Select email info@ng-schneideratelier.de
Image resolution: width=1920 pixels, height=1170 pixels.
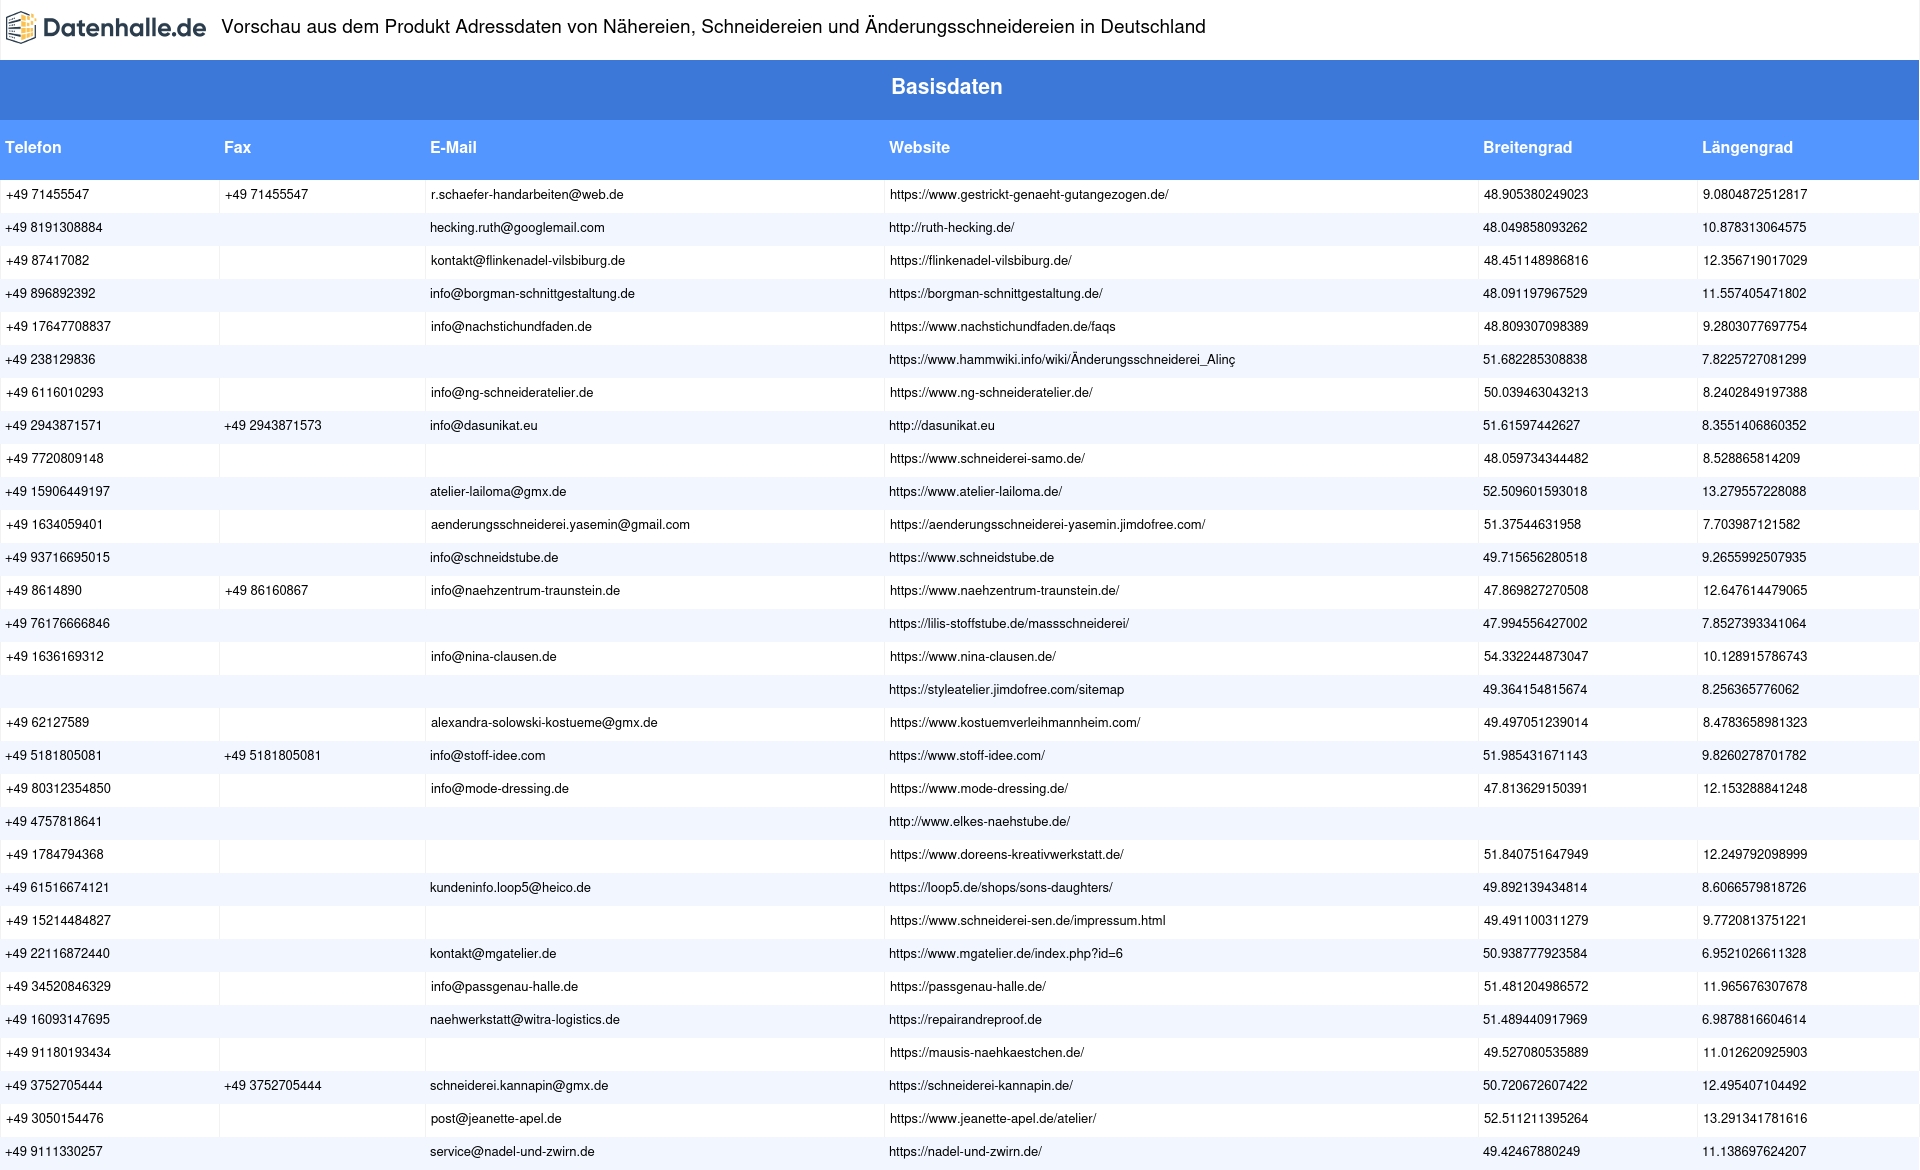coord(512,393)
